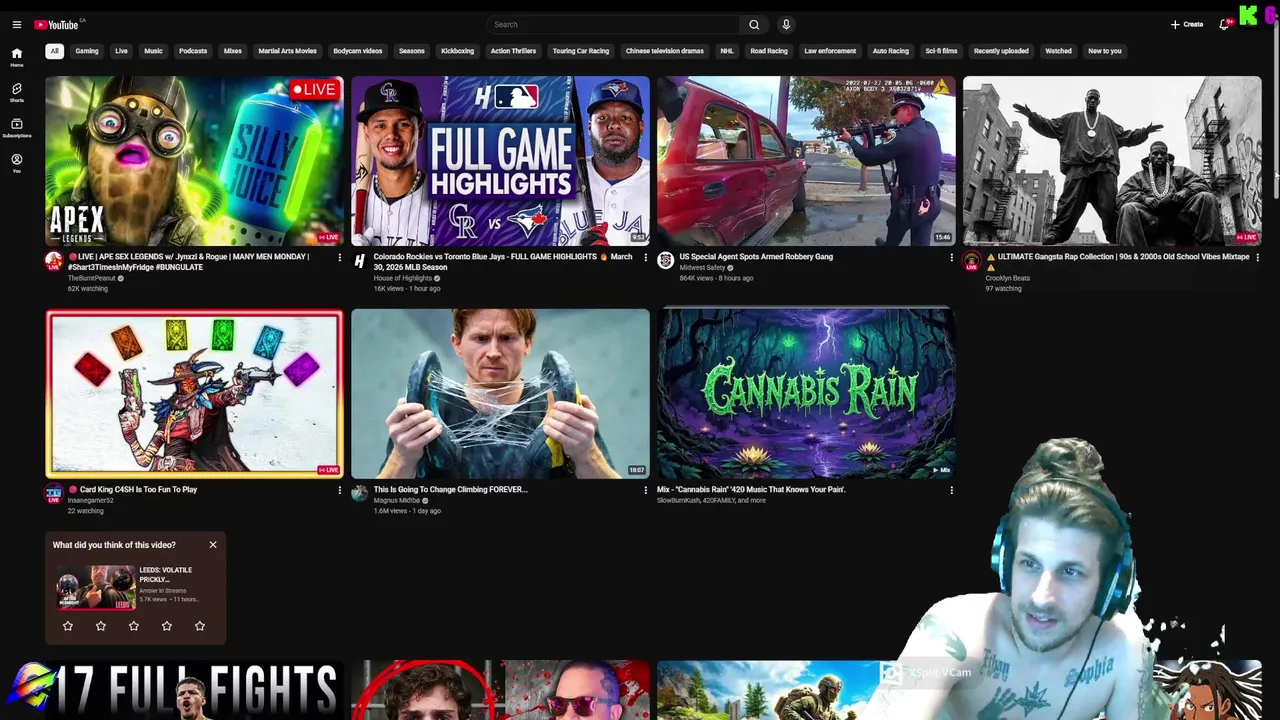Open the climbing video thumbnail
Image resolution: width=1280 pixels, height=720 pixels.
[500, 394]
